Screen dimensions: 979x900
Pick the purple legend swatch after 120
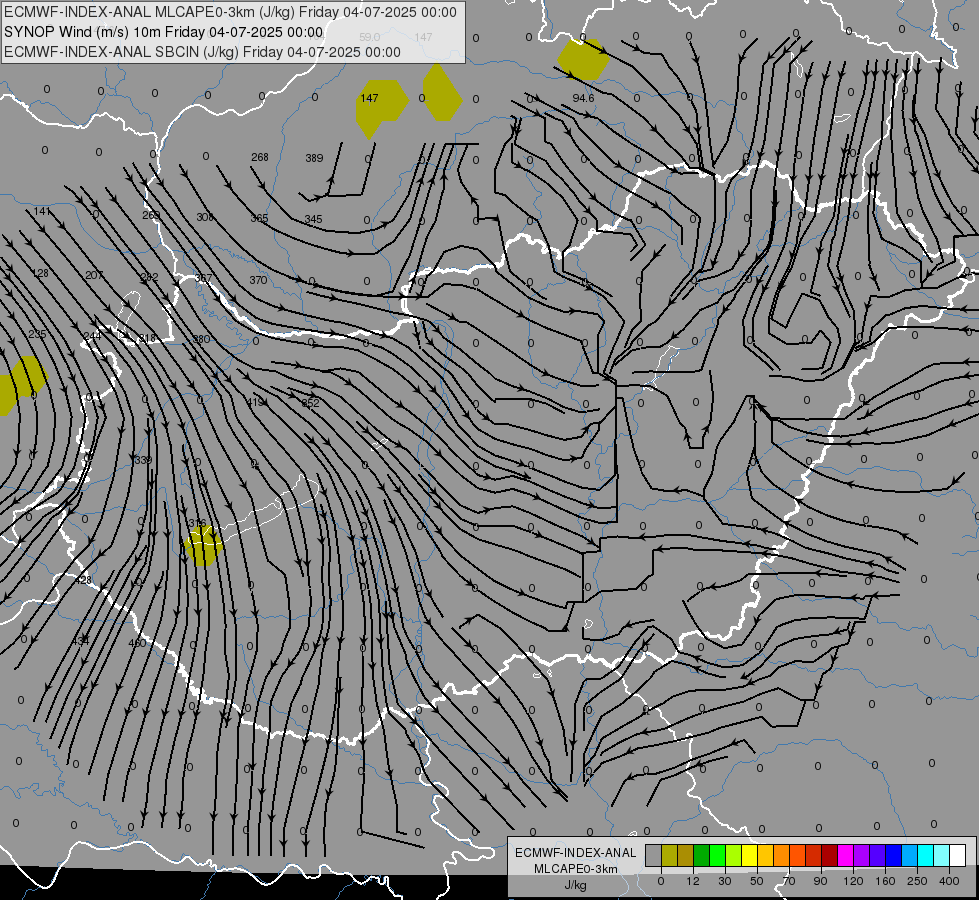pyautogui.click(x=862, y=856)
